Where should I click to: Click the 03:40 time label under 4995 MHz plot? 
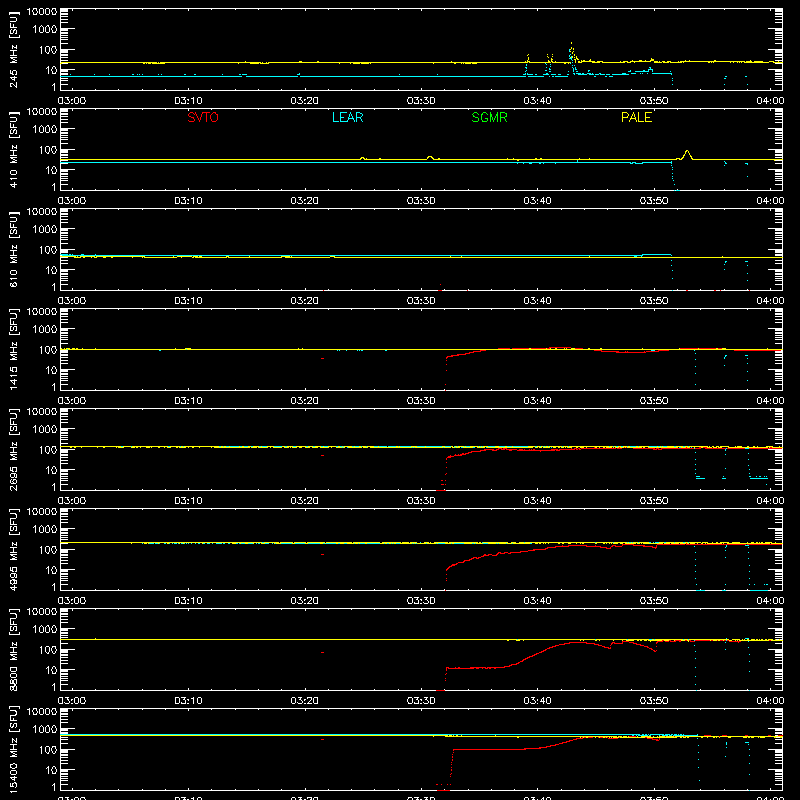[x=537, y=601]
